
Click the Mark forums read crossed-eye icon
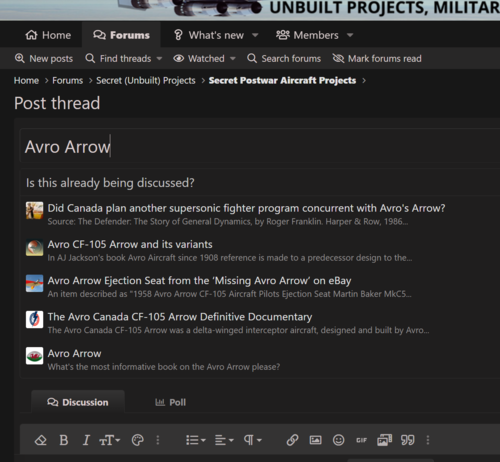click(x=338, y=59)
